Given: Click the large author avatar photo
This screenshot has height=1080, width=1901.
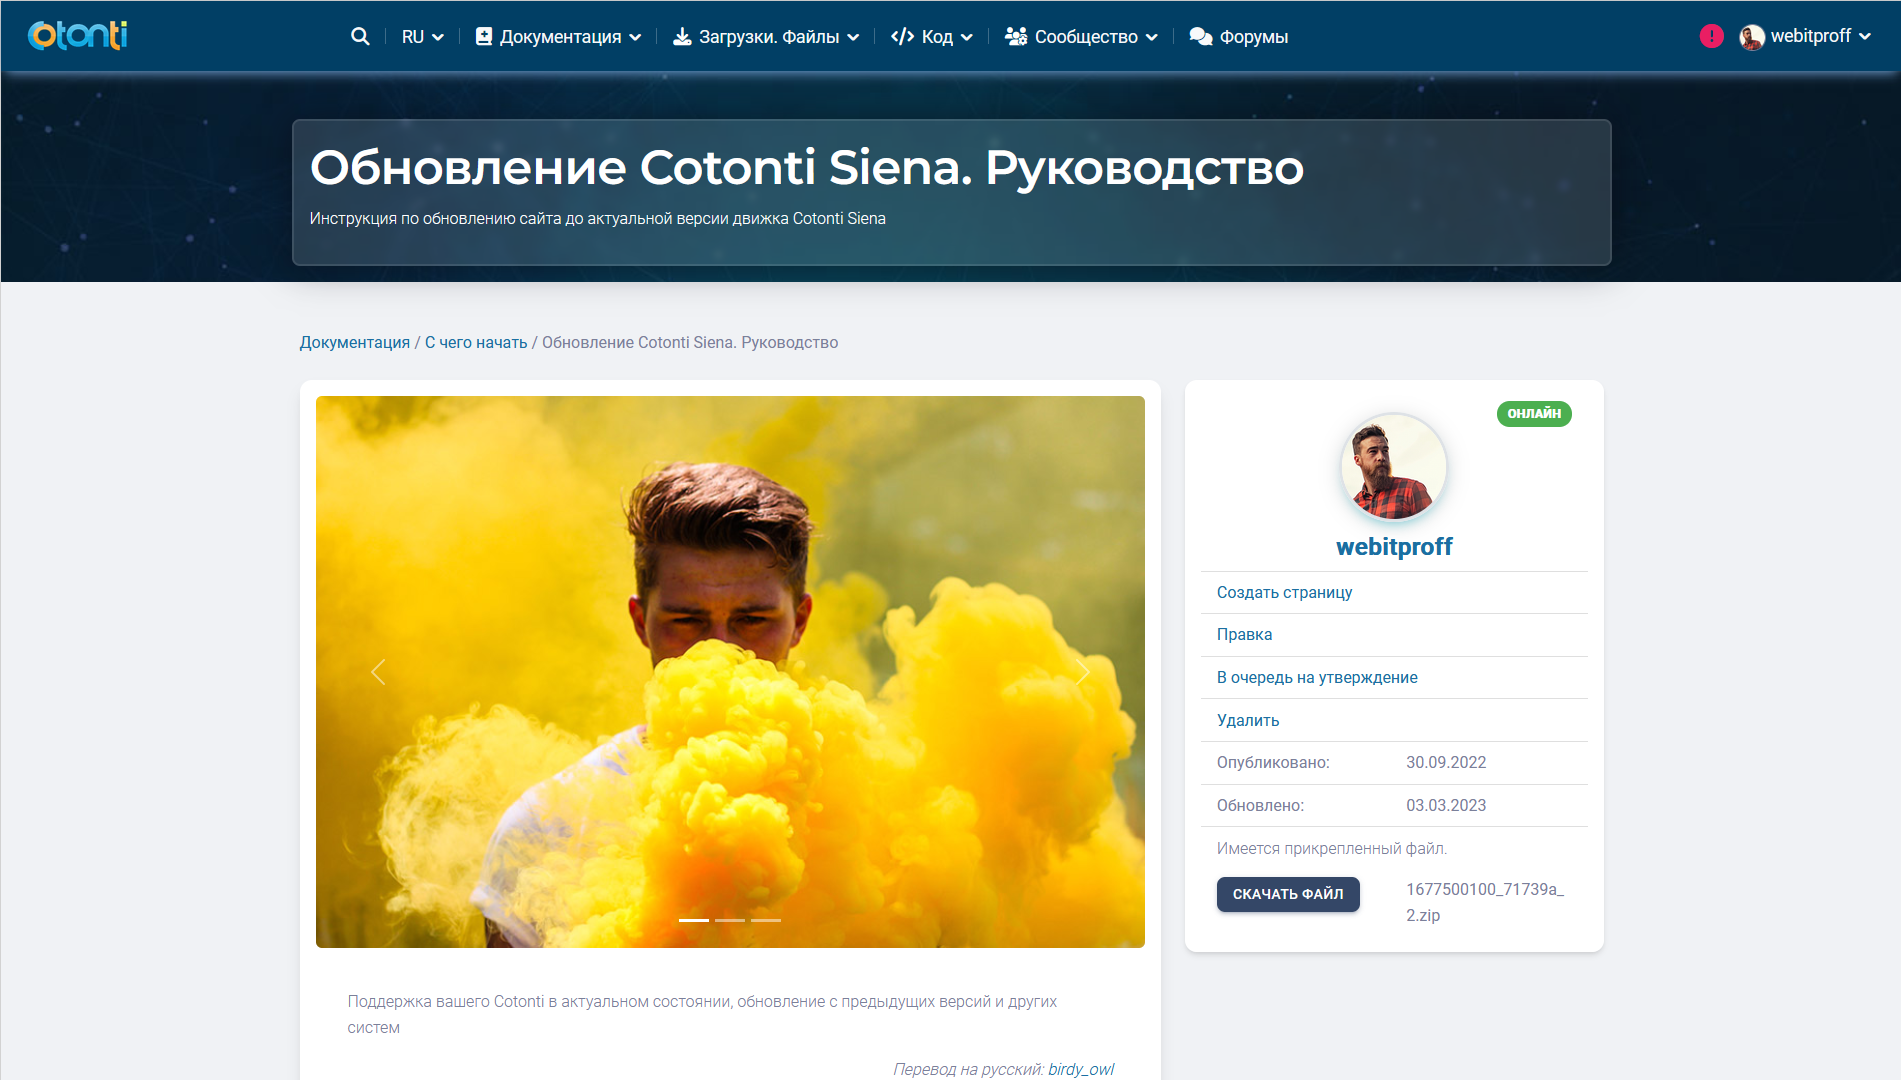Looking at the screenshot, I should click(x=1394, y=467).
